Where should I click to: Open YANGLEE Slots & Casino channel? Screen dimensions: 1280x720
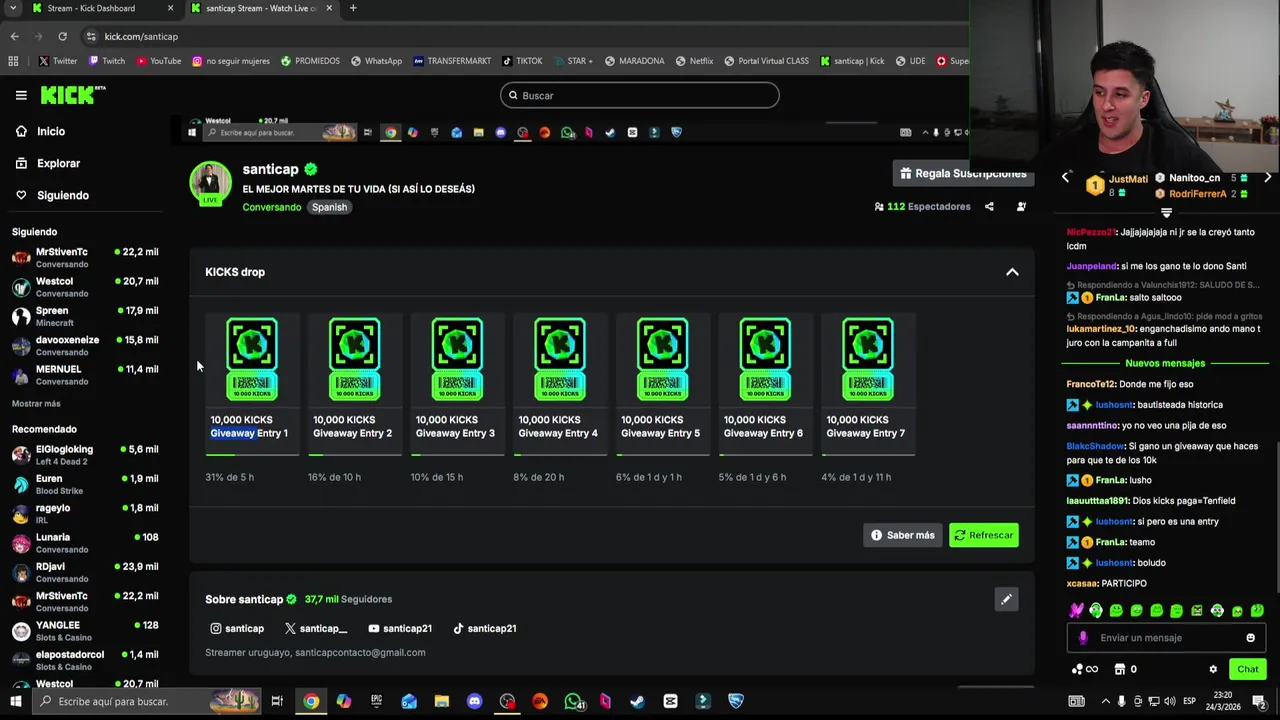(x=85, y=631)
